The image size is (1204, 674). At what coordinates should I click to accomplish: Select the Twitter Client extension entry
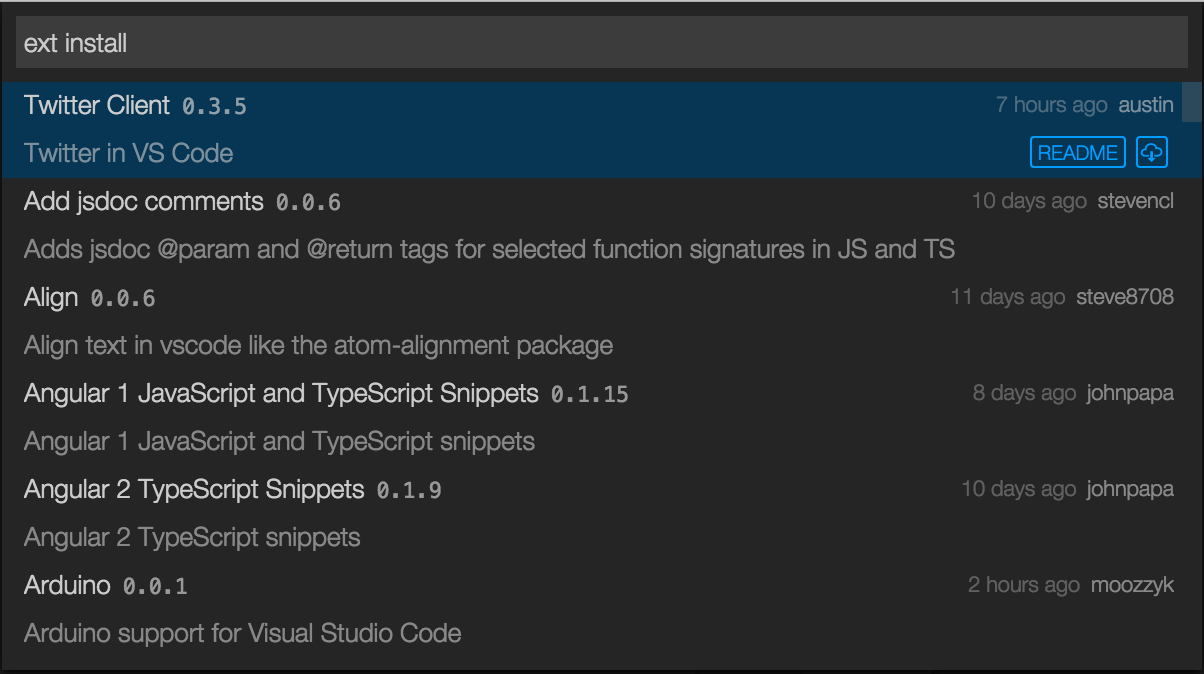(x=592, y=129)
